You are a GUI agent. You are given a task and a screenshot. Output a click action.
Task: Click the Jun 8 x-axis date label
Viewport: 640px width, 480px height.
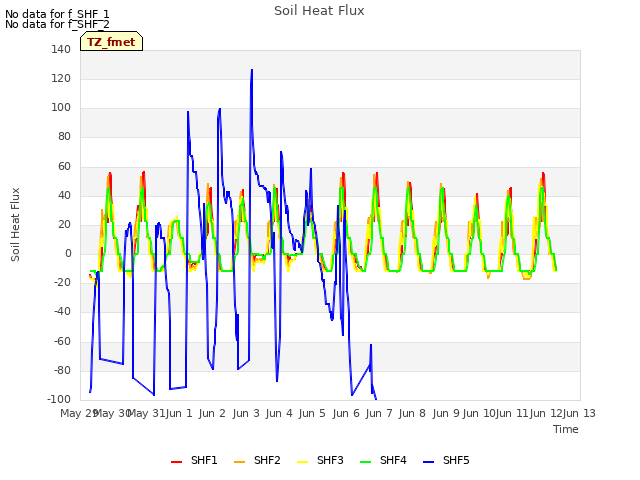pyautogui.click(x=412, y=413)
